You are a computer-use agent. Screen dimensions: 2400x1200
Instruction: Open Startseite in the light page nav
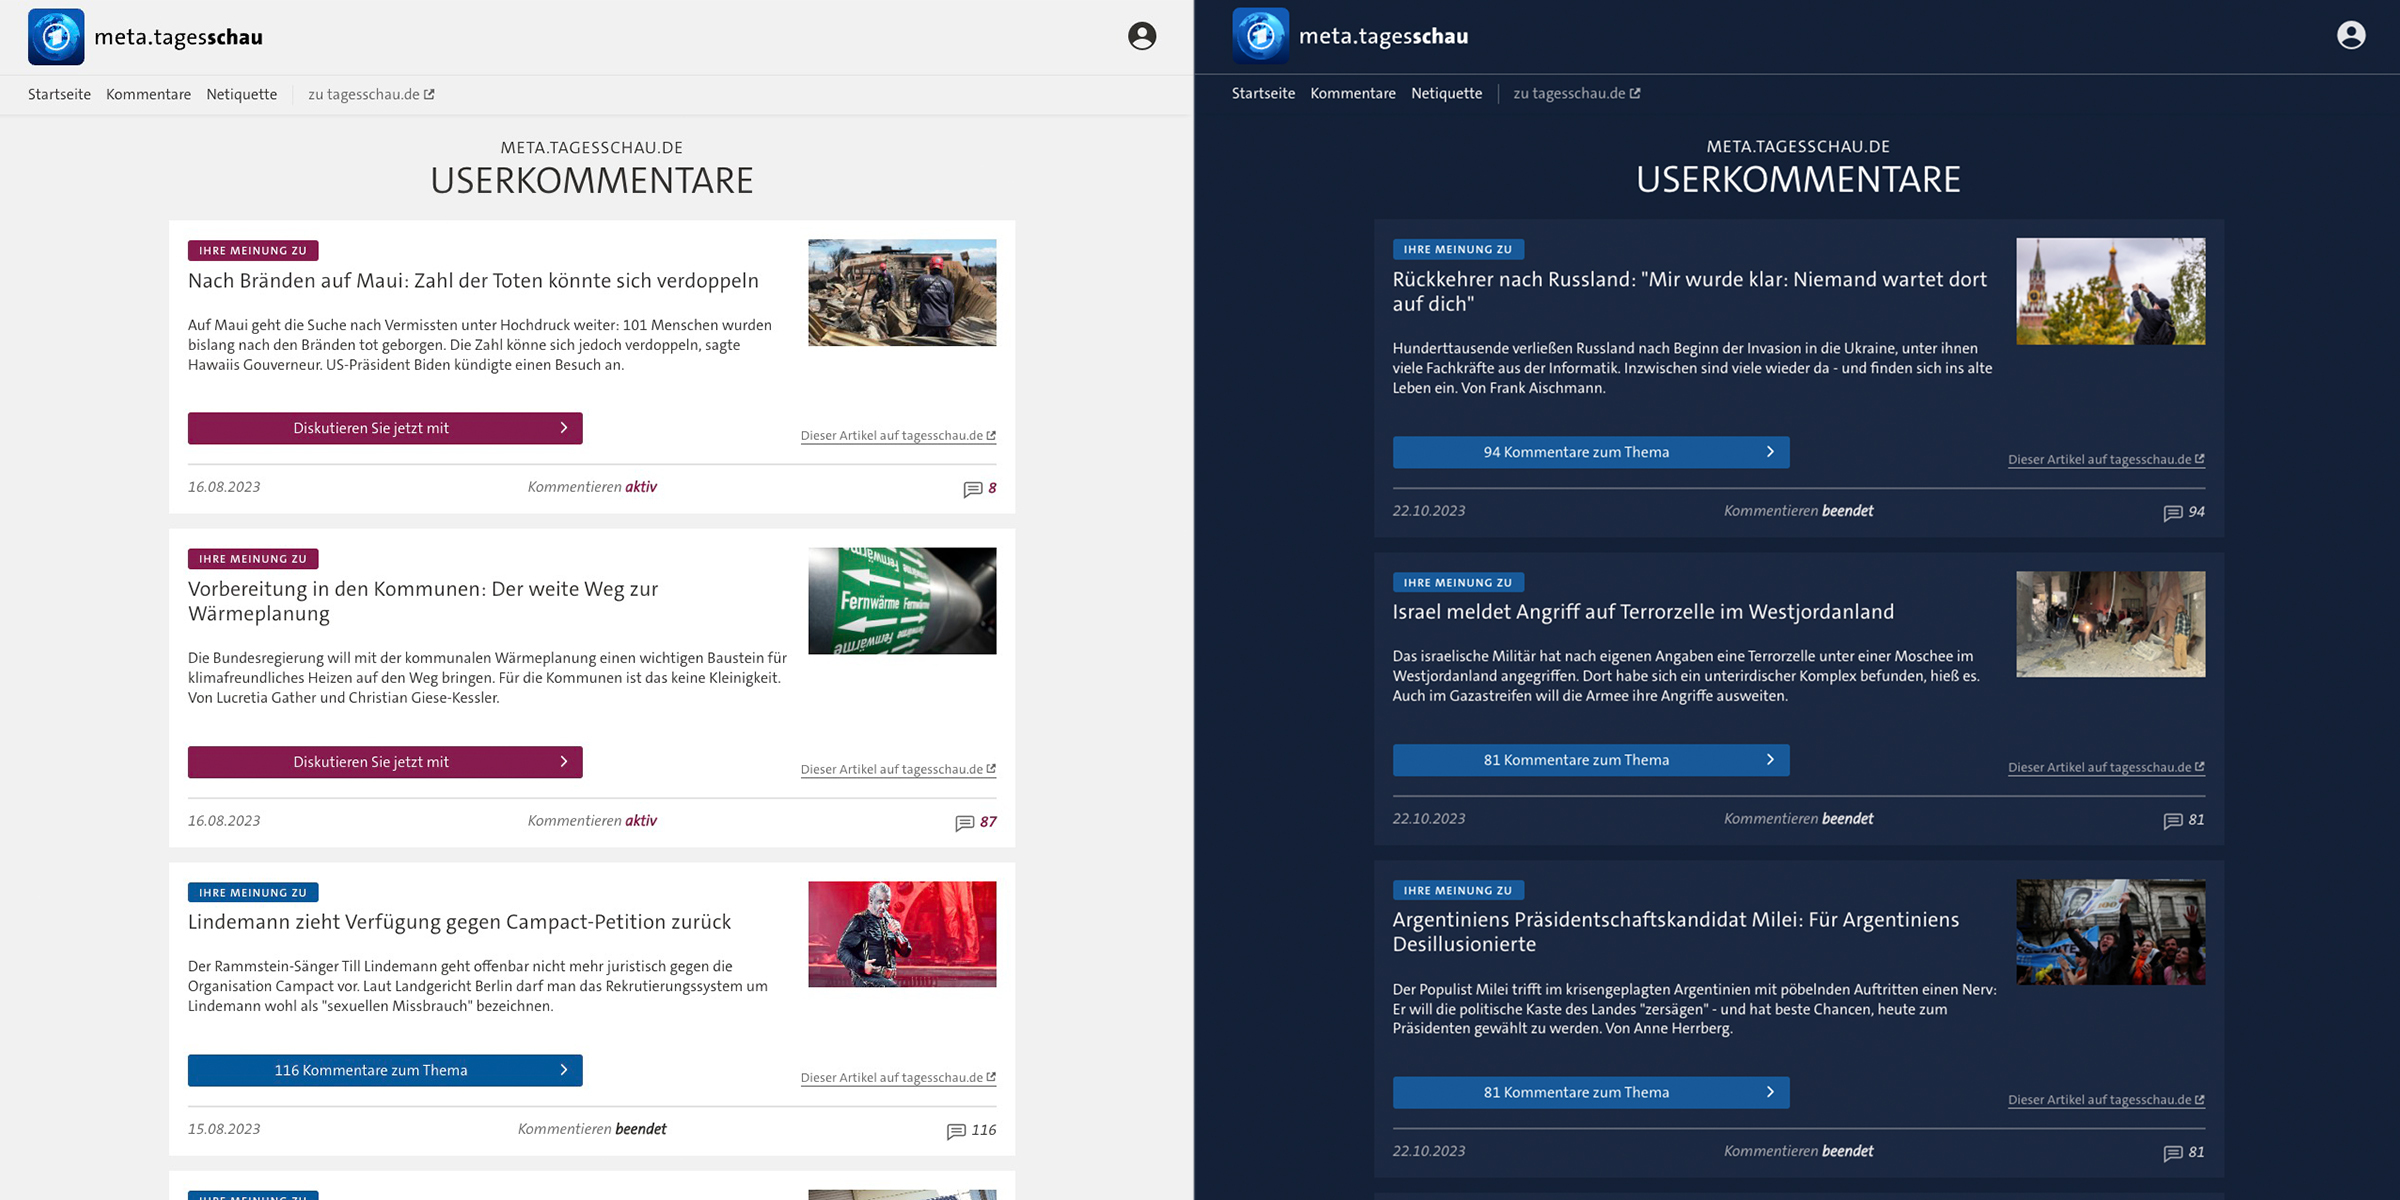pyautogui.click(x=59, y=94)
